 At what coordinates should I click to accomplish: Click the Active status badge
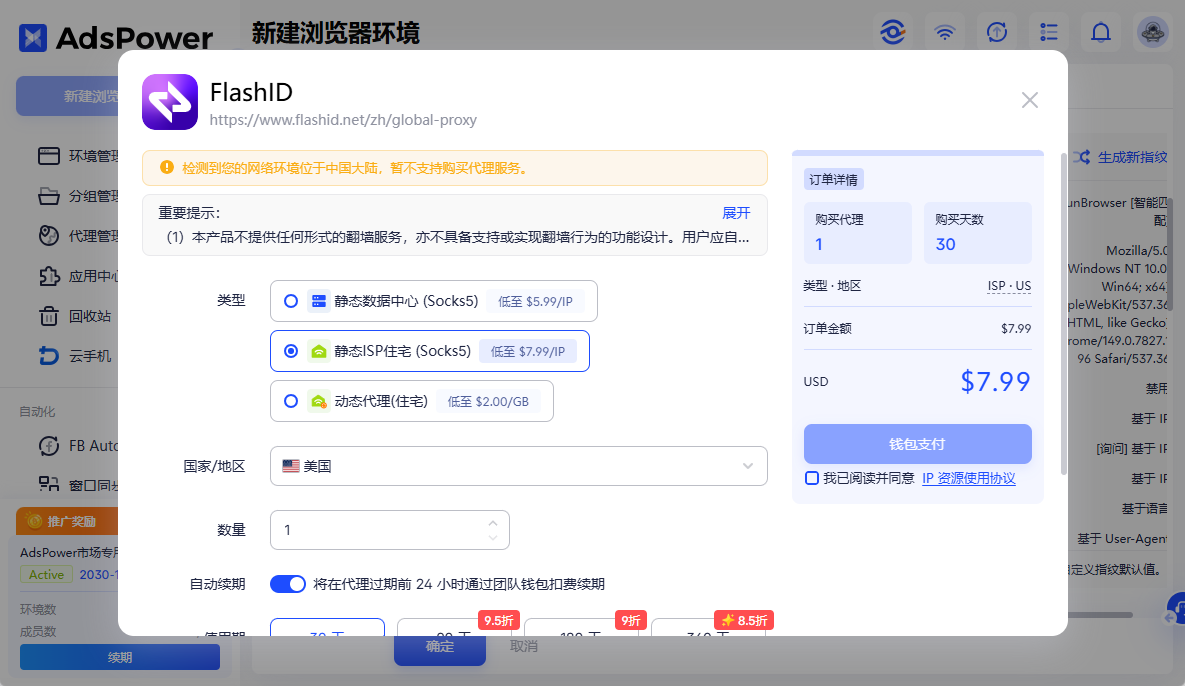pos(46,574)
